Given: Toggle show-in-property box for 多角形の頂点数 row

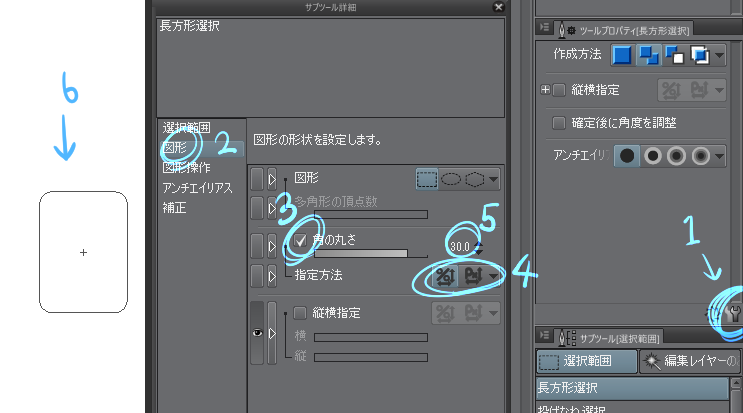Looking at the screenshot, I should point(257,208).
